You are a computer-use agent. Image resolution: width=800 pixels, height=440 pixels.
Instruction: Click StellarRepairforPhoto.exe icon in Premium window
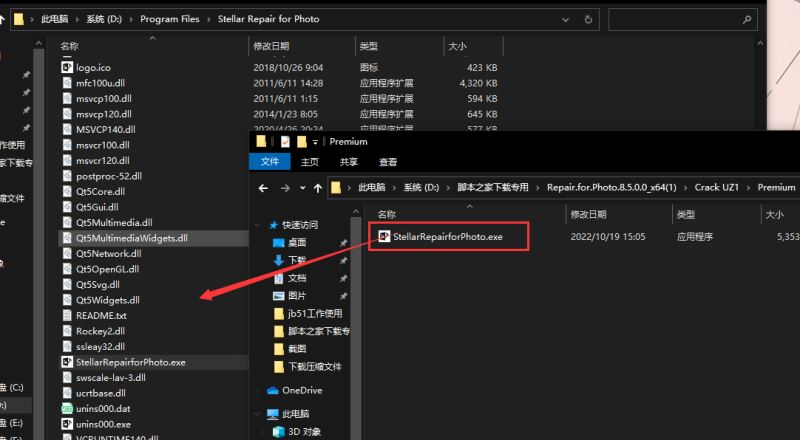[384, 236]
